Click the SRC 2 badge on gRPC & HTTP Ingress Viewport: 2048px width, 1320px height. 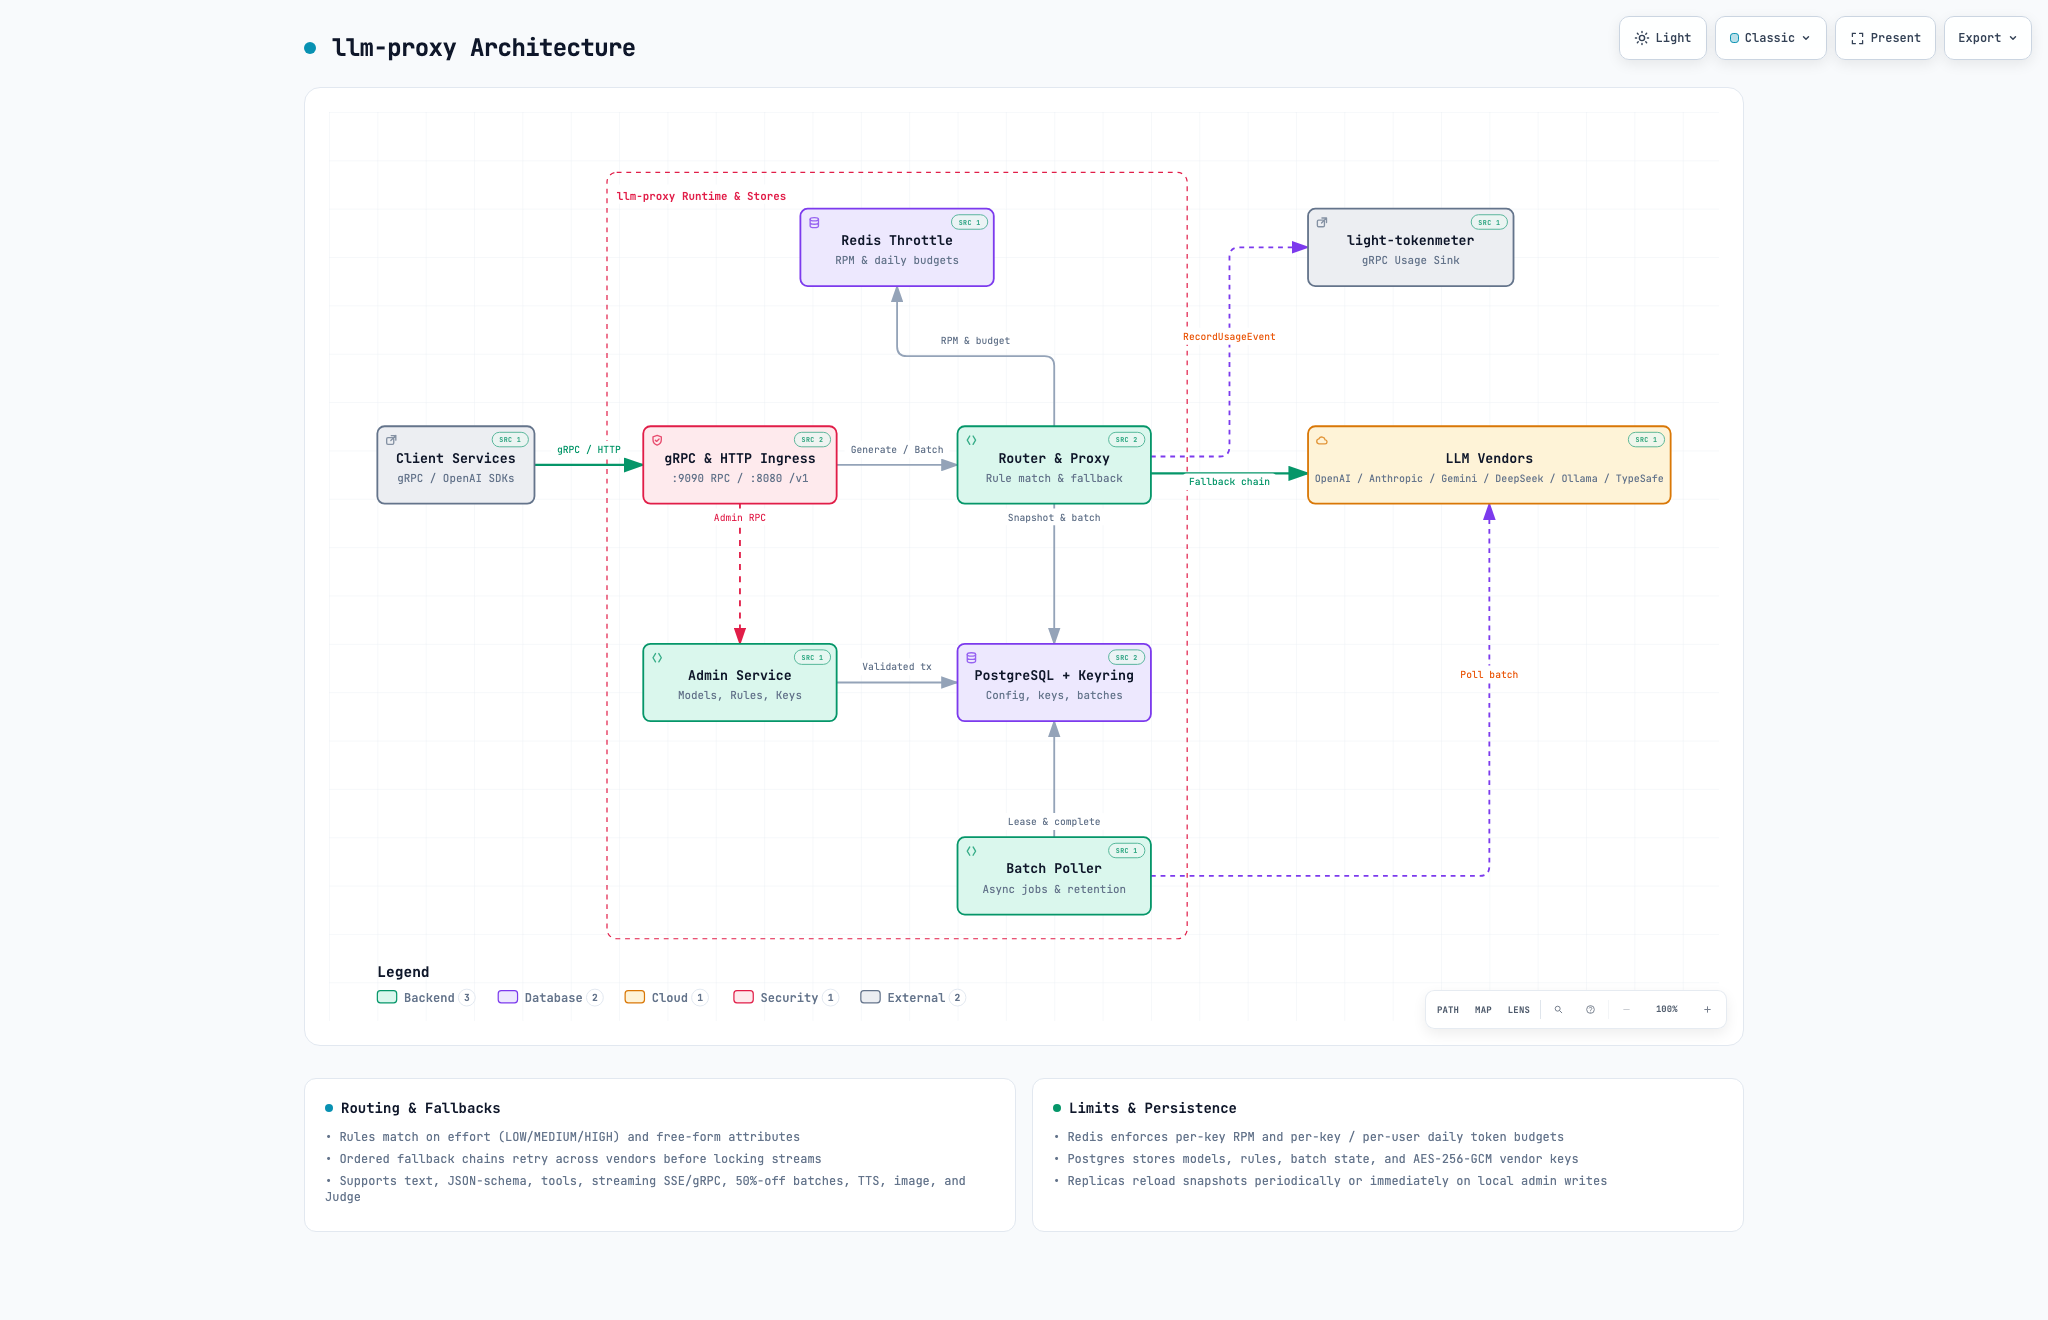pyautogui.click(x=812, y=440)
